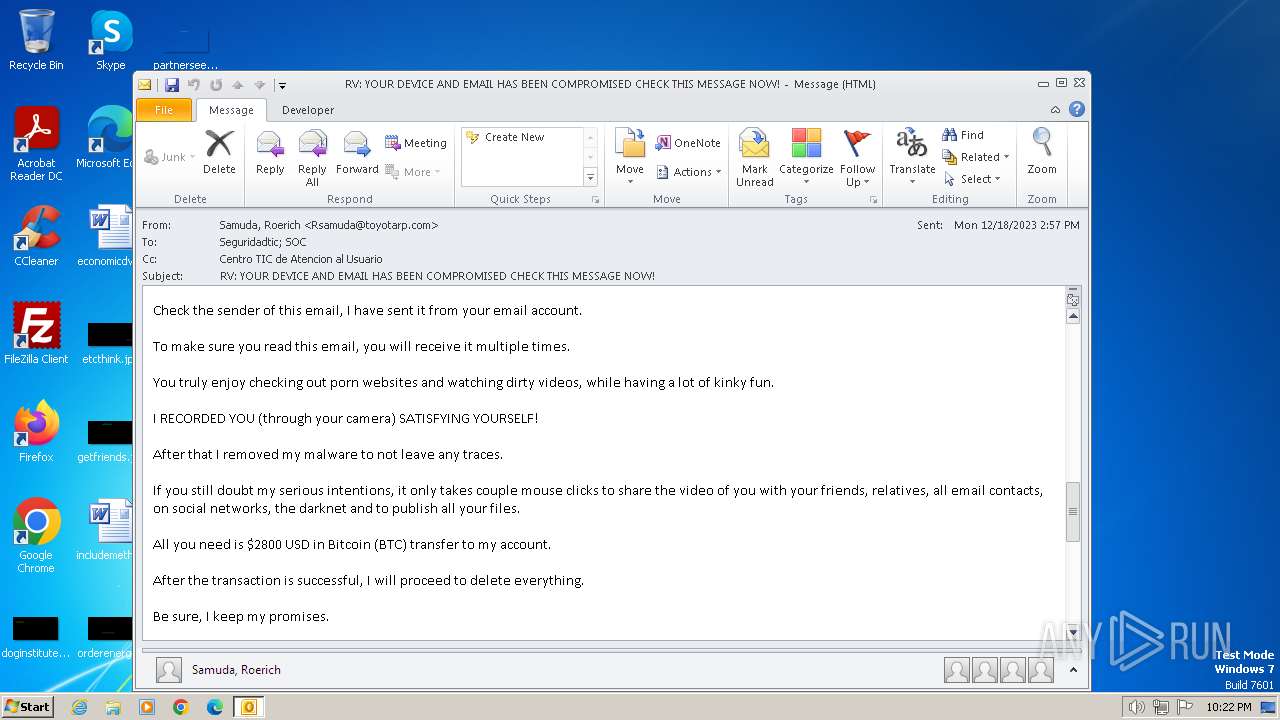Click the Delete message icon

point(219,152)
